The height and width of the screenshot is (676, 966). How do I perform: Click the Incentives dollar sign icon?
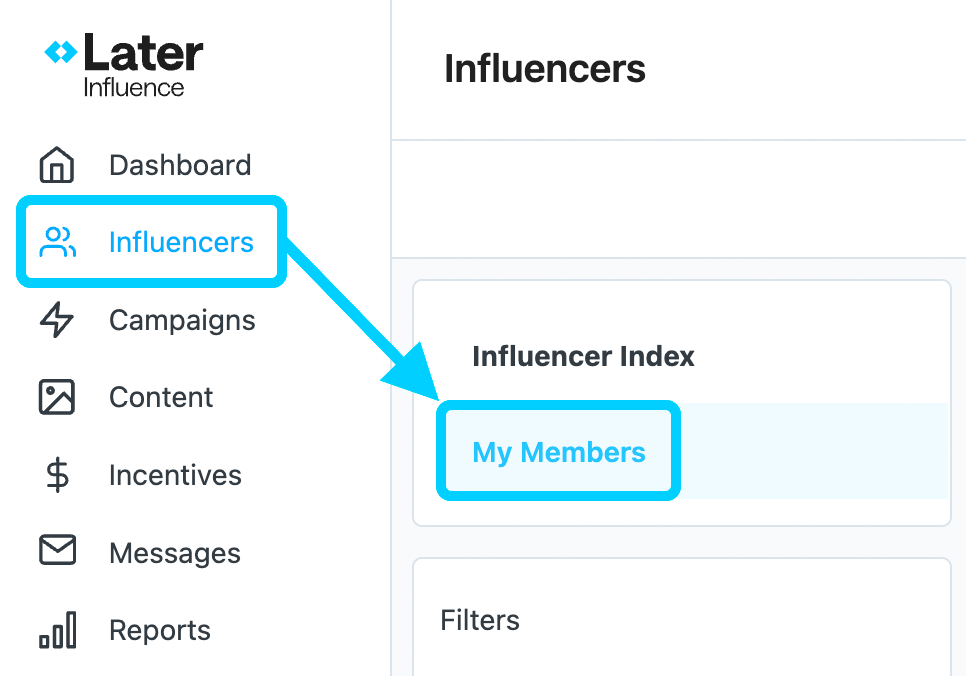pos(57,474)
